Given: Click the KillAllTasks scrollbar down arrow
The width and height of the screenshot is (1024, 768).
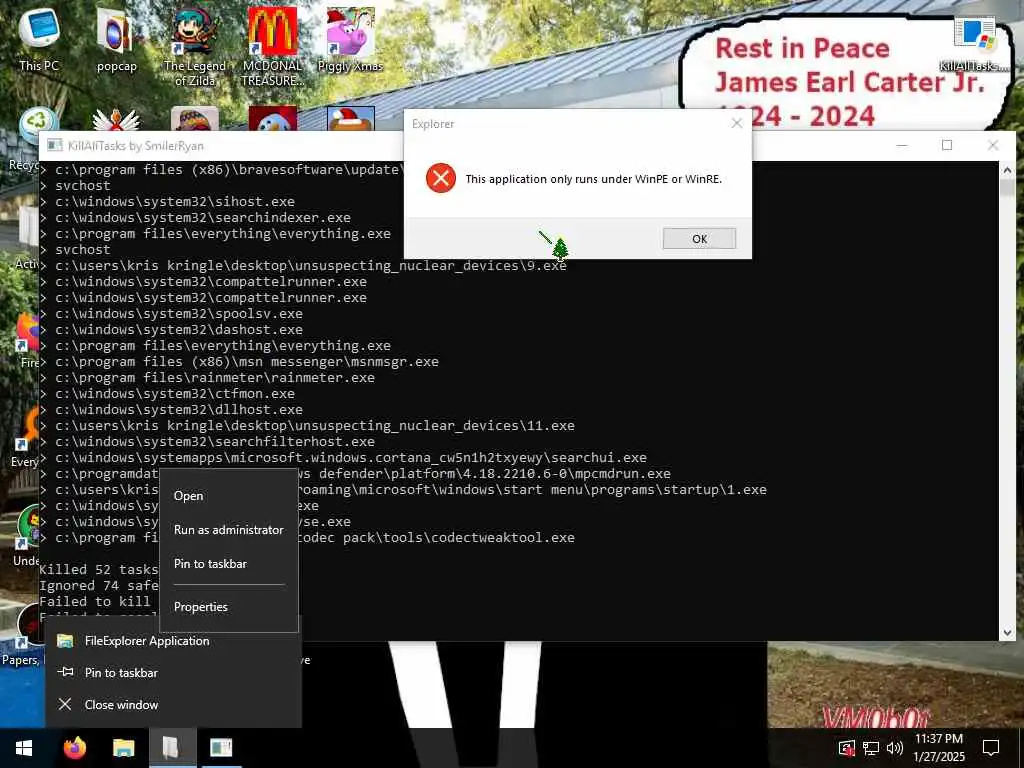Looking at the screenshot, I should [1007, 632].
